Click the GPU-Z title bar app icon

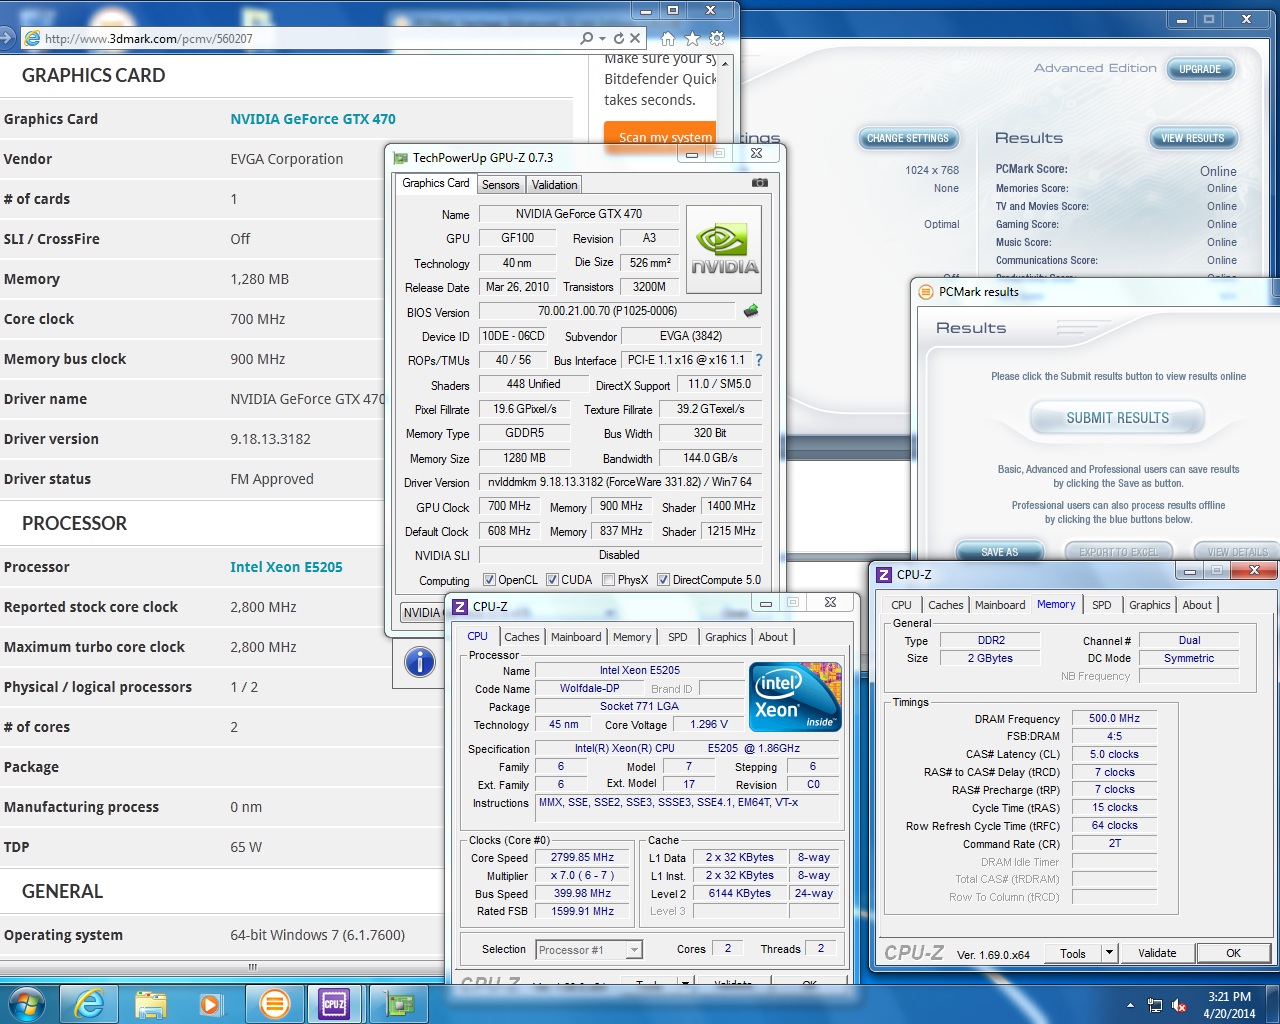click(401, 157)
